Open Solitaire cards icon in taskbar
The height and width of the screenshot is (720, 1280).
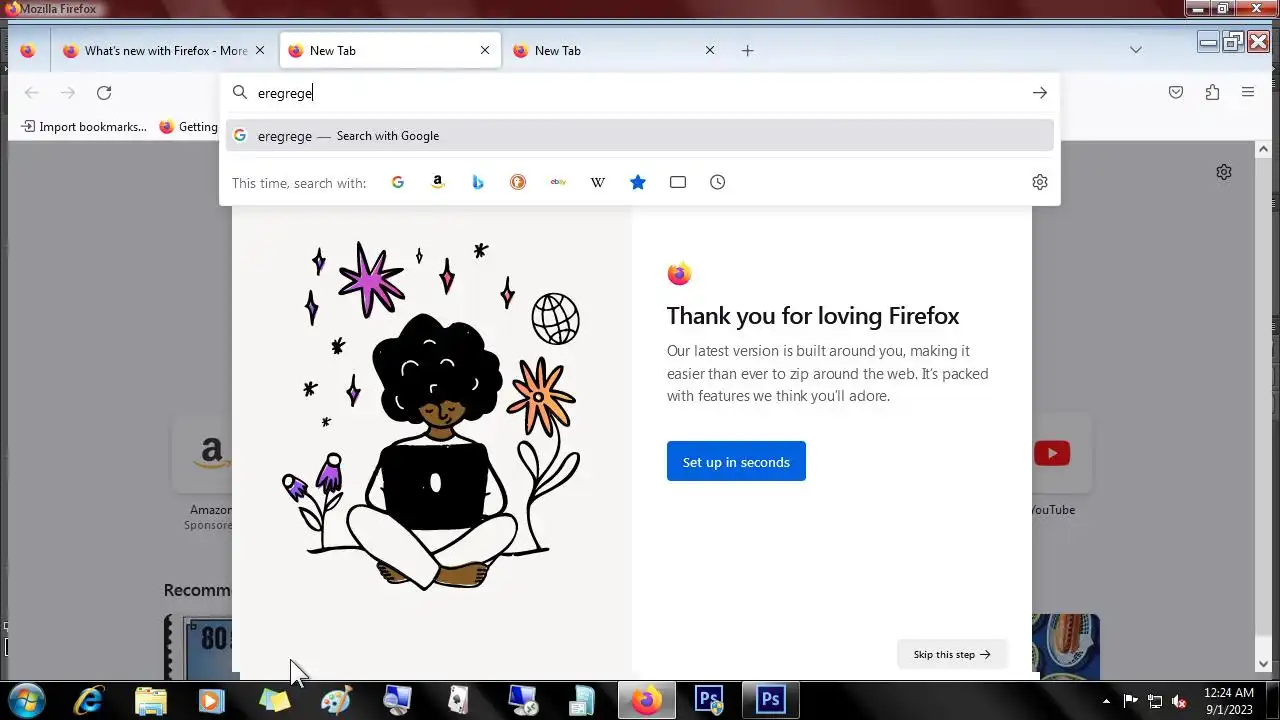459,700
